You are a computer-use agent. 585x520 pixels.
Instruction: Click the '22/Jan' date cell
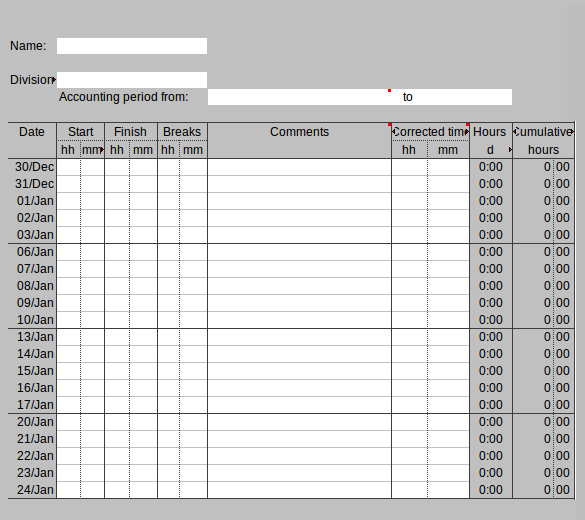point(32,456)
